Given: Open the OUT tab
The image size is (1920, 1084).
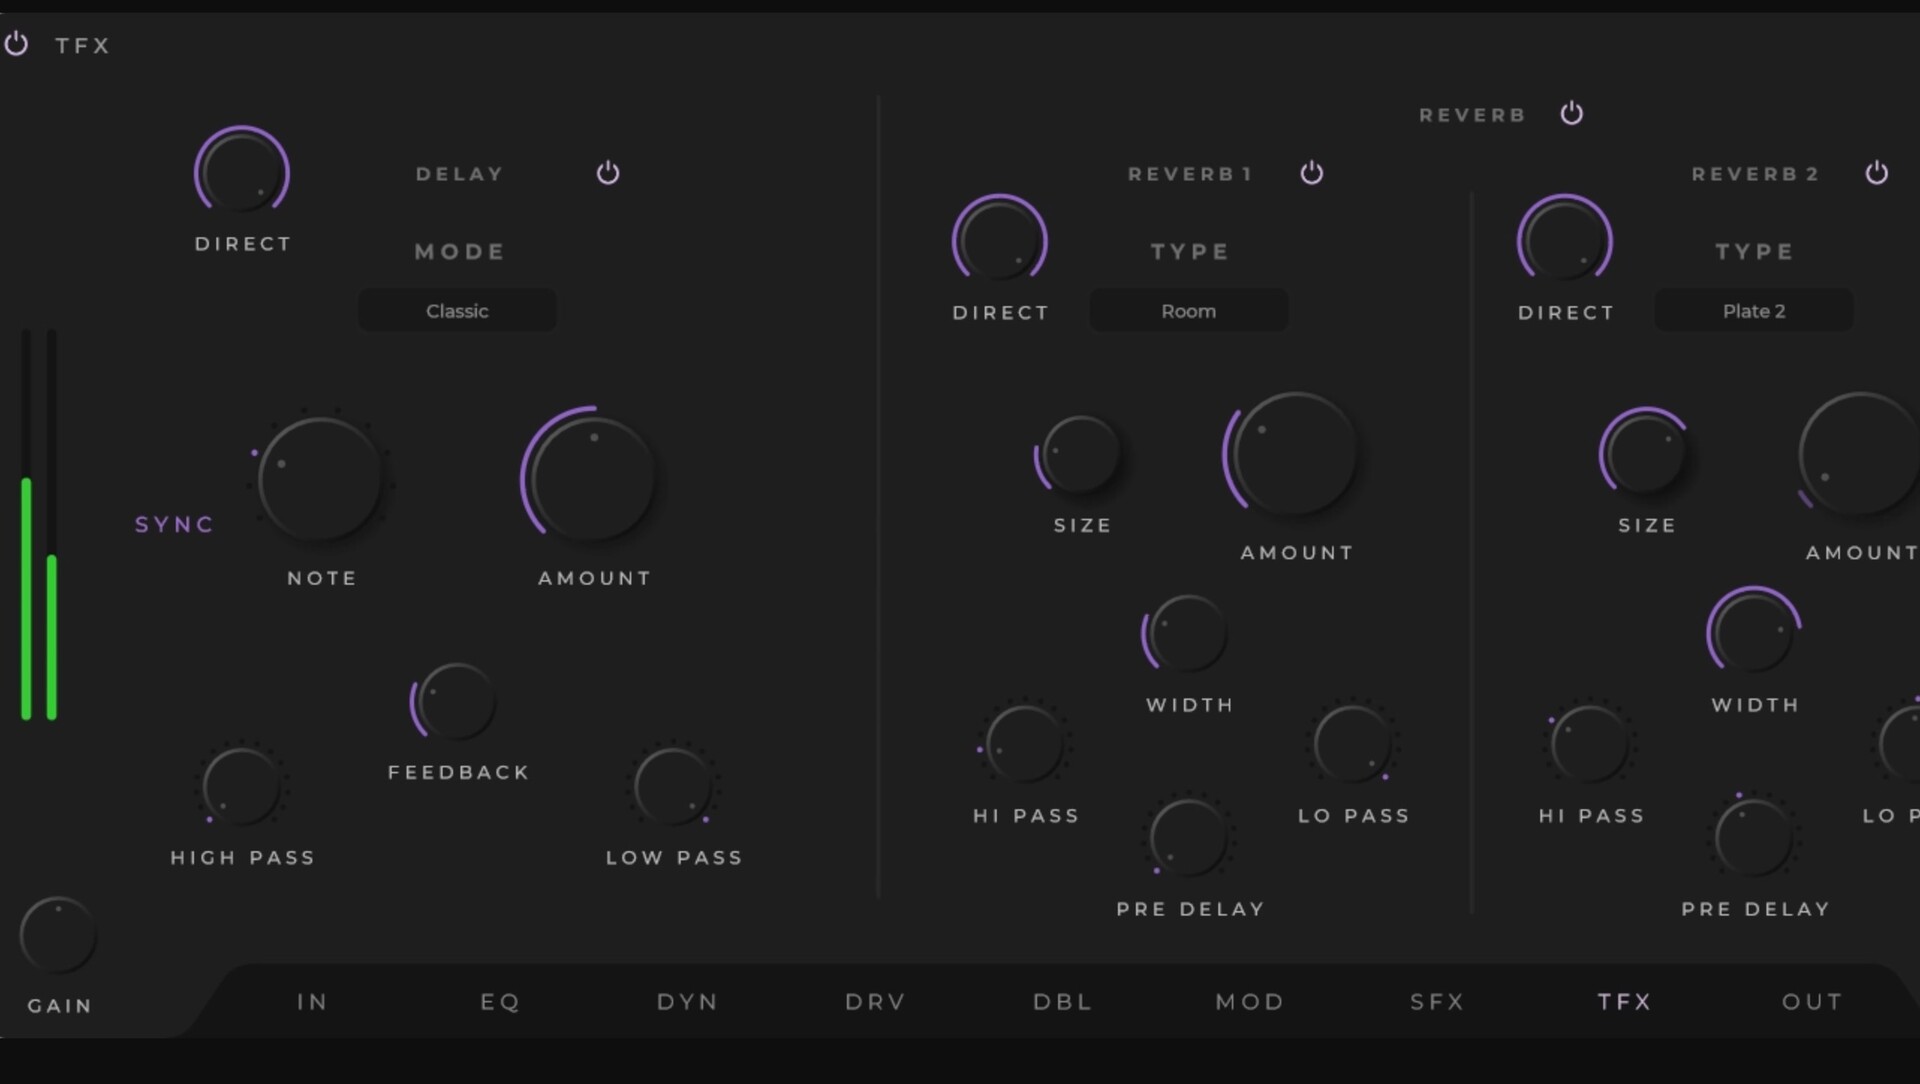Looking at the screenshot, I should coord(1811,1002).
